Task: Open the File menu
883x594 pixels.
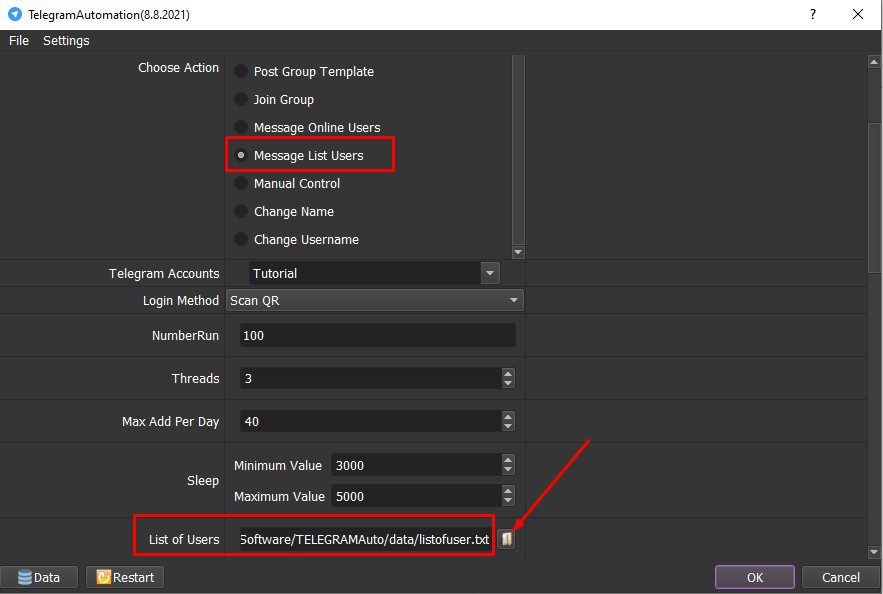Action: tap(19, 41)
